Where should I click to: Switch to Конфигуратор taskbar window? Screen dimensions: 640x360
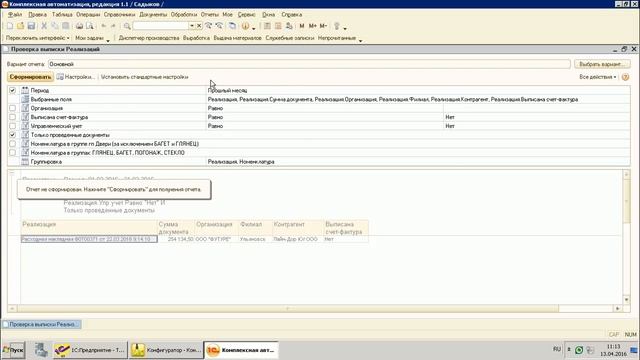(x=166, y=350)
